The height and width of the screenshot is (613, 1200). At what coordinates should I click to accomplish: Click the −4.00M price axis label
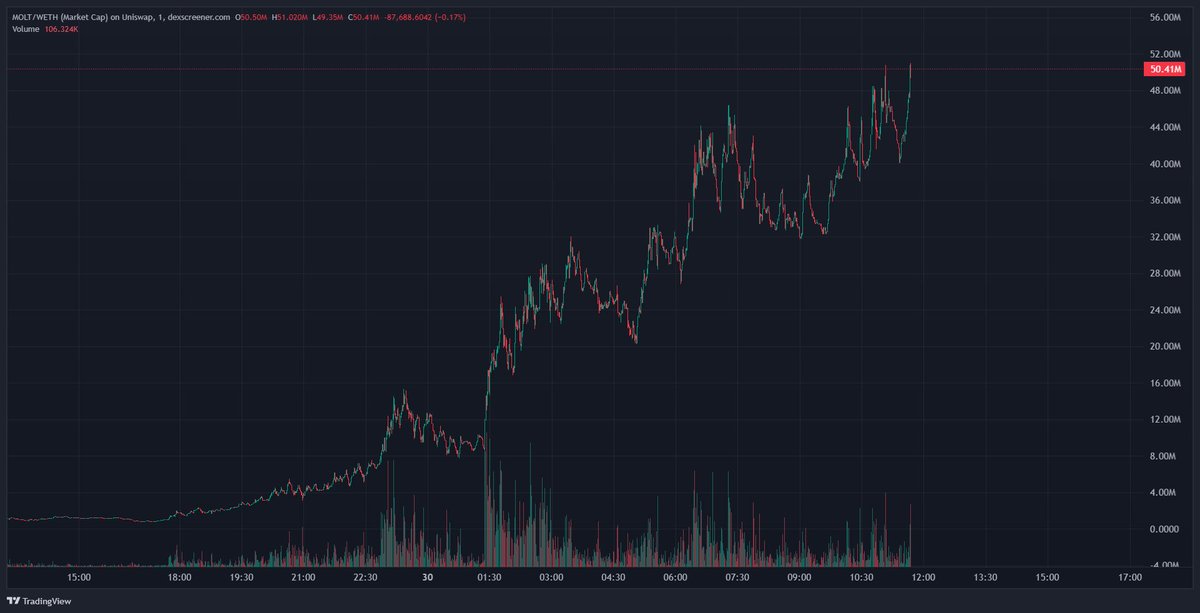(x=1163, y=566)
